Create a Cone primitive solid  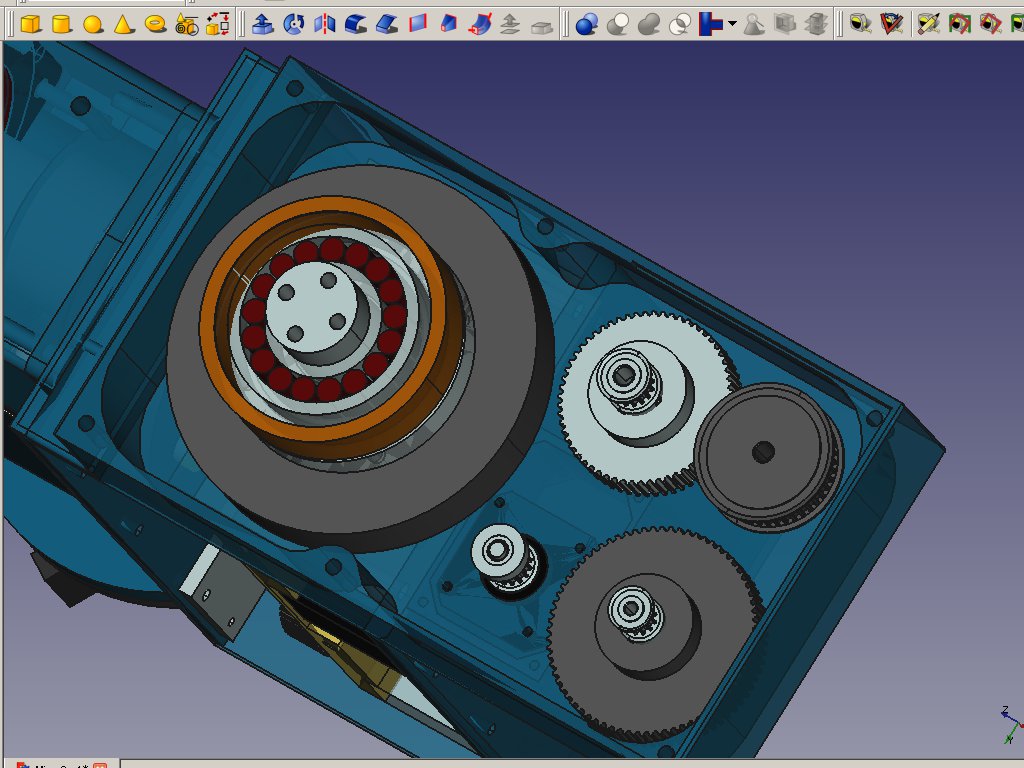click(x=124, y=24)
